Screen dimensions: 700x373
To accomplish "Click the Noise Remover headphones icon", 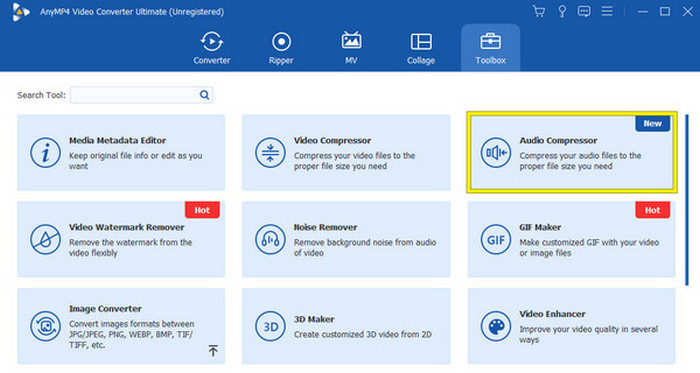I will [270, 240].
